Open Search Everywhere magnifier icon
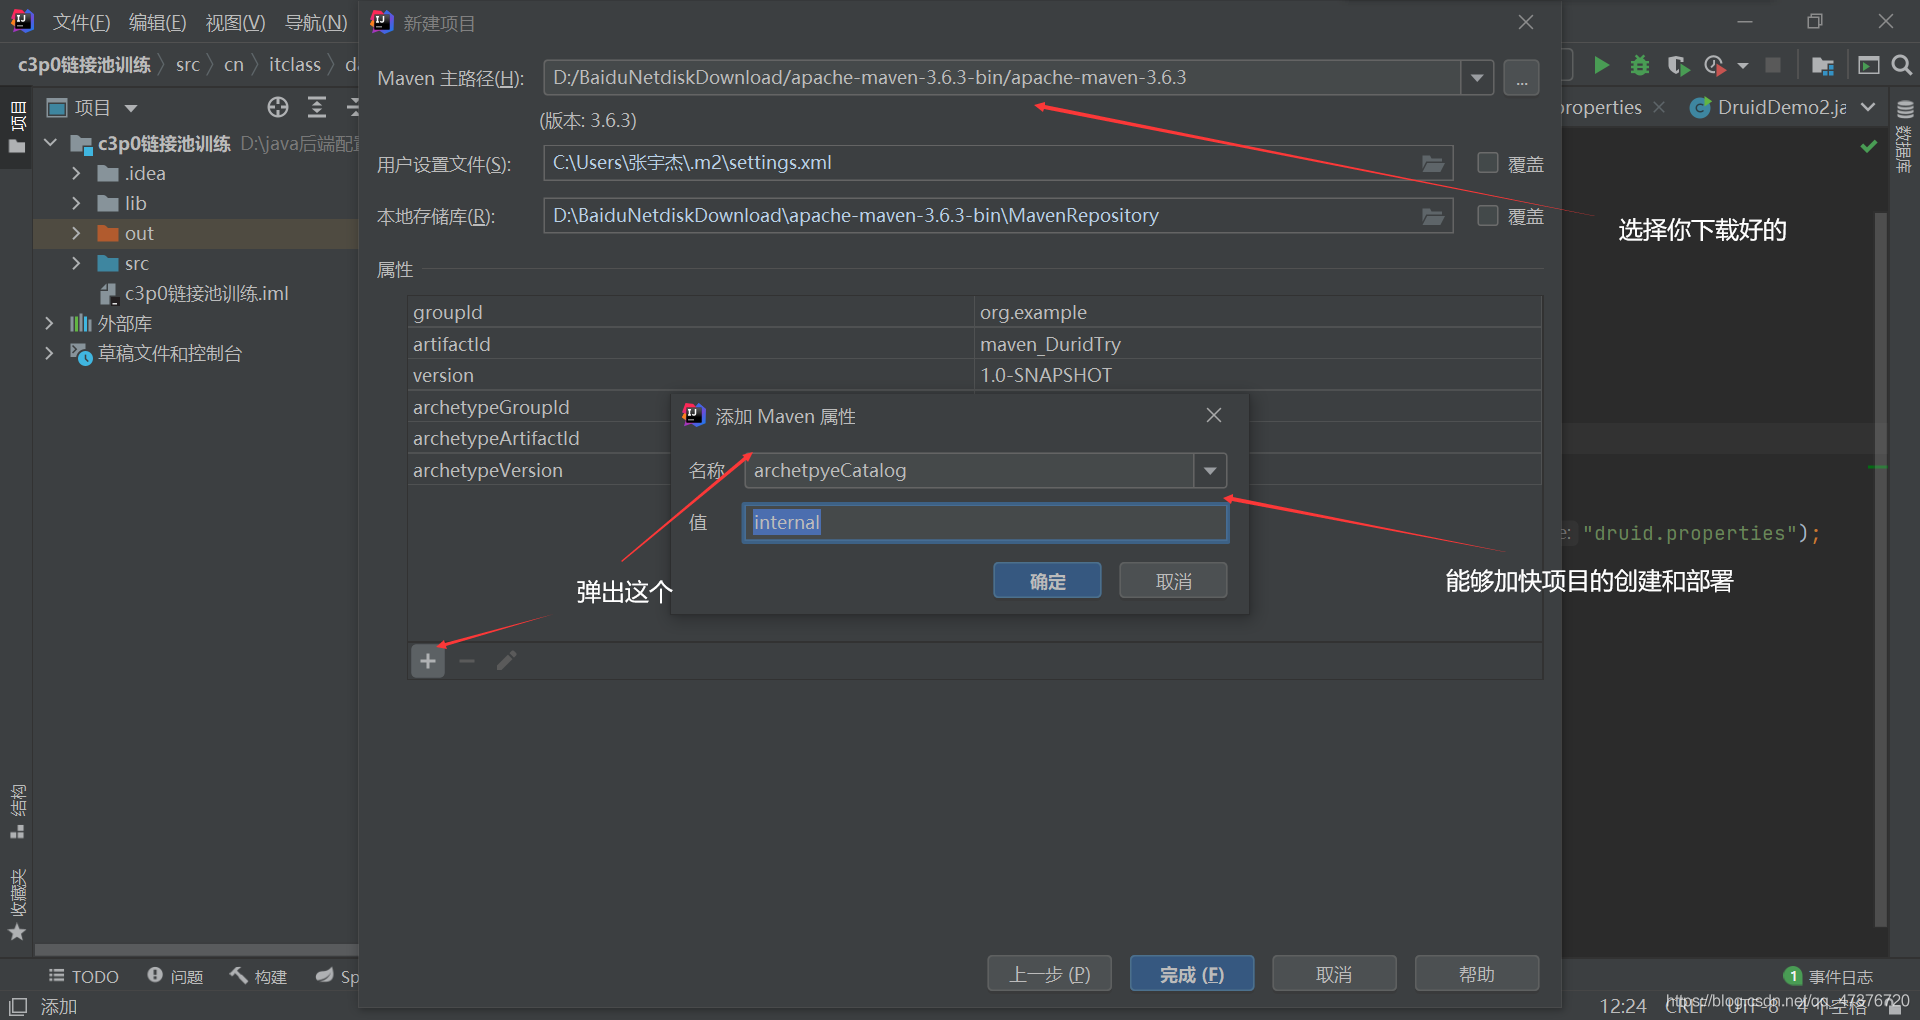The image size is (1920, 1020). (x=1902, y=65)
